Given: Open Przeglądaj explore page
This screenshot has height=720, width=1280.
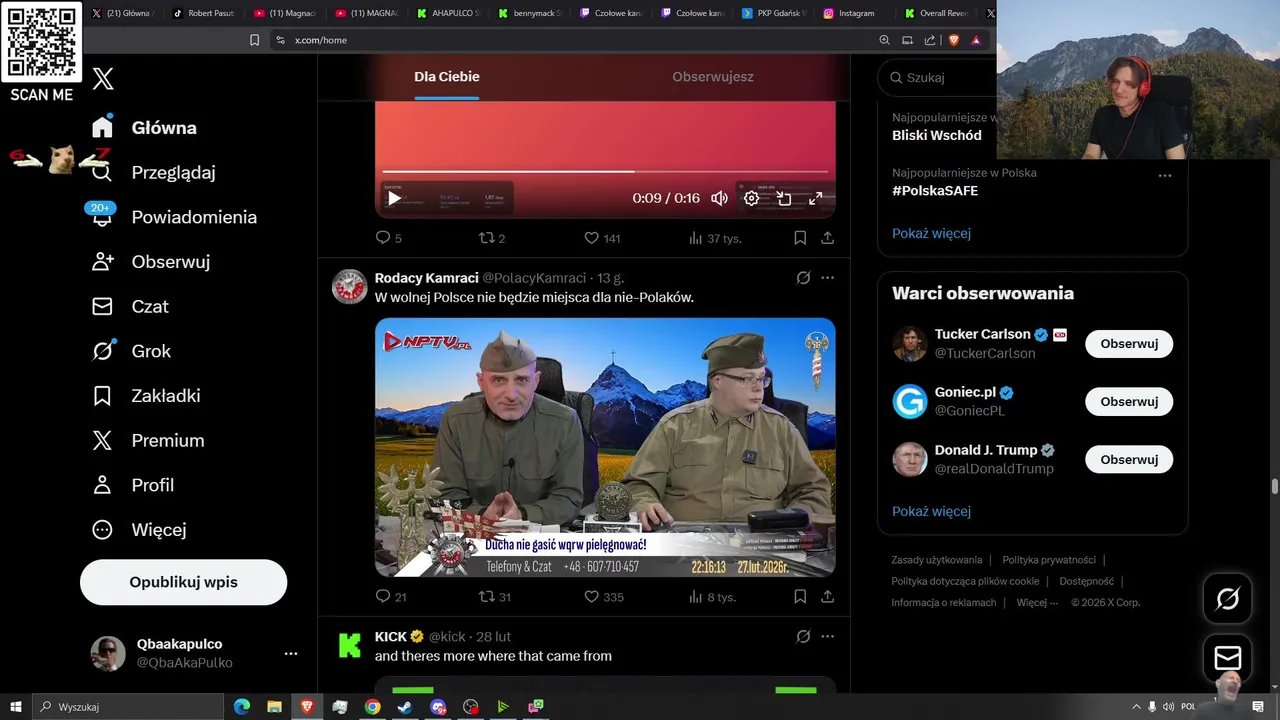Looking at the screenshot, I should [x=154, y=172].
